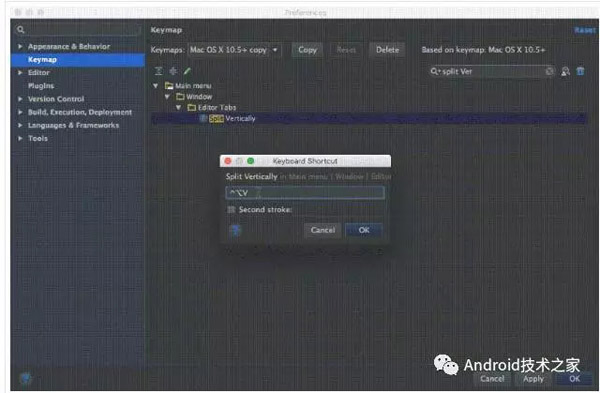Click Cancel at bottom of Preferences

492,378
